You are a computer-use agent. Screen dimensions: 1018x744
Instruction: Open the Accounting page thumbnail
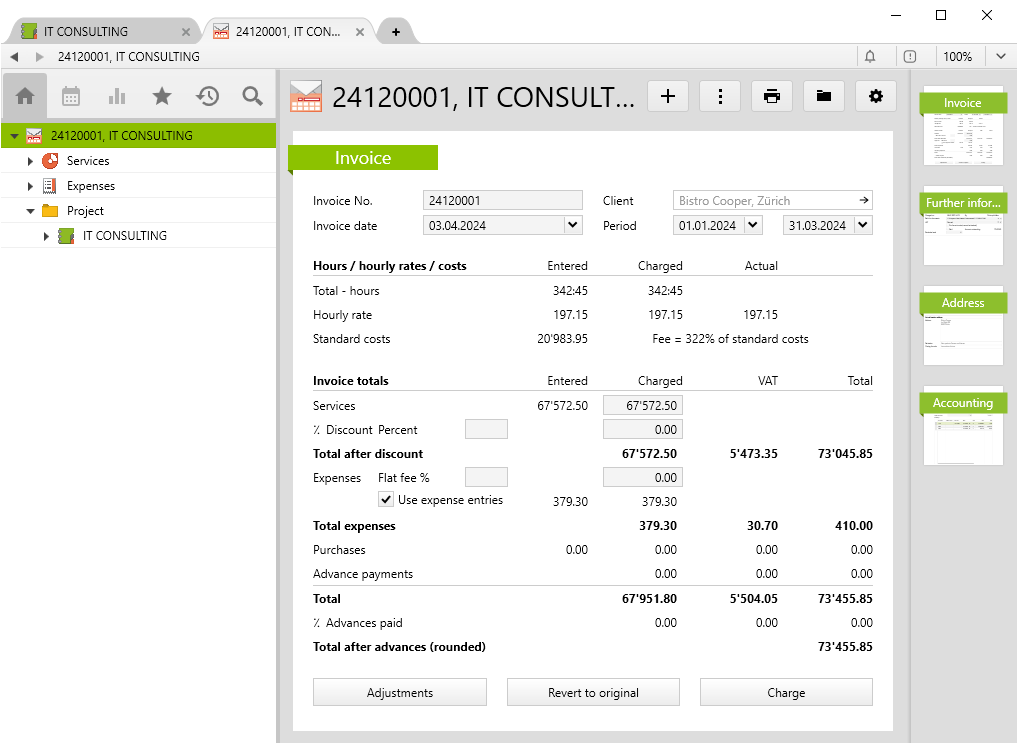click(962, 427)
